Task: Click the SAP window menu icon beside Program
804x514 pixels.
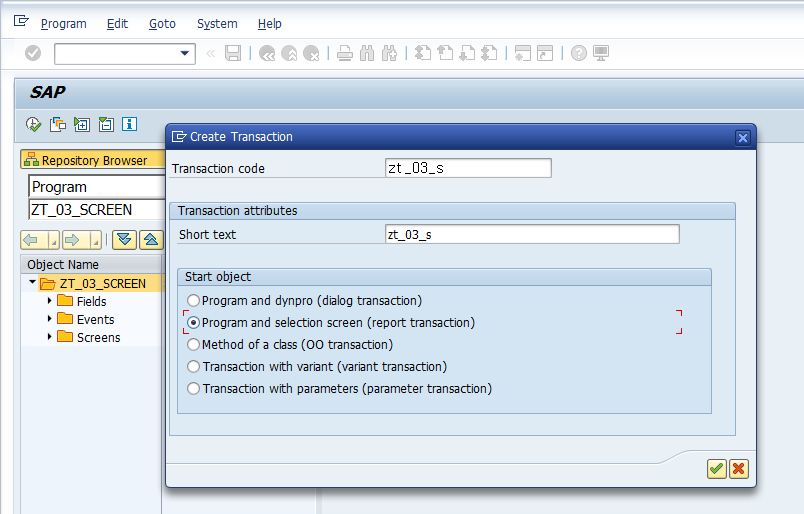Action: [x=21, y=21]
